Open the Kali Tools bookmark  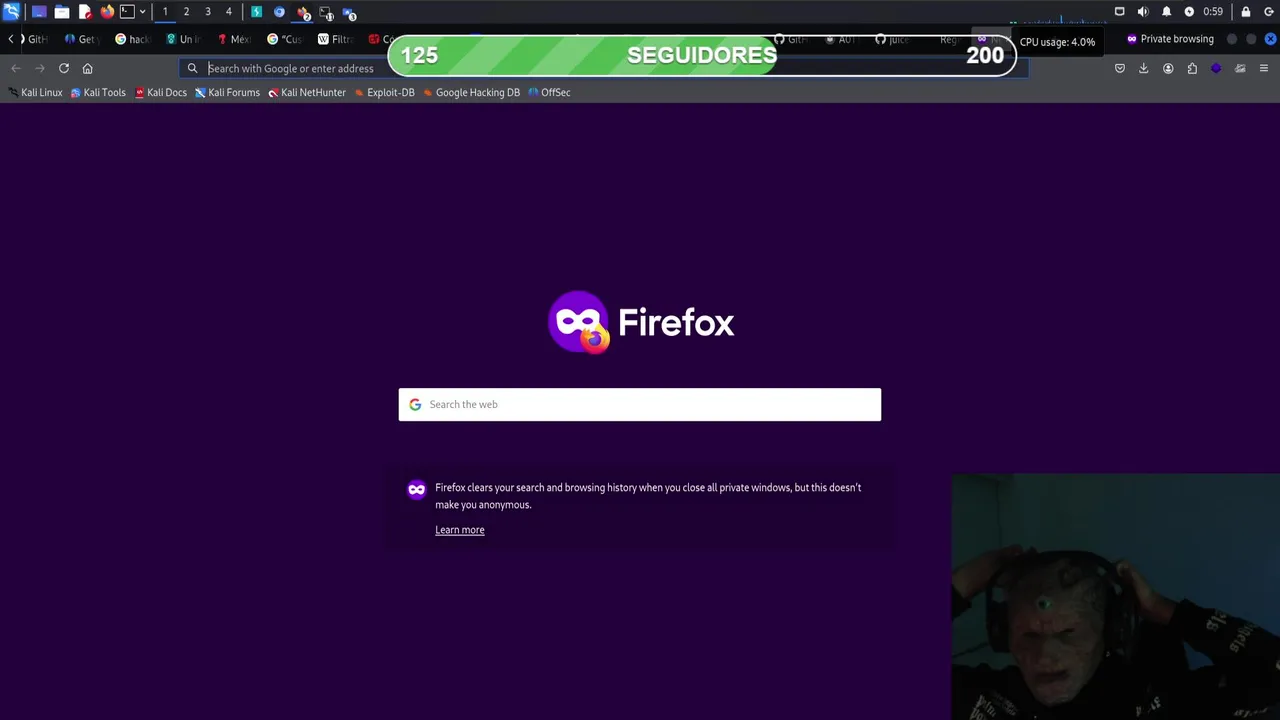98,92
